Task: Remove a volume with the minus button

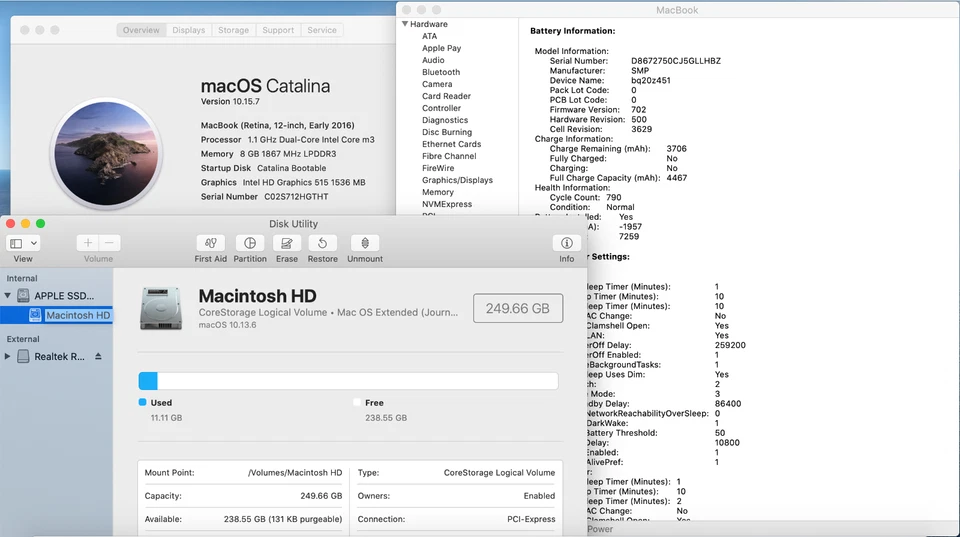Action: (109, 243)
